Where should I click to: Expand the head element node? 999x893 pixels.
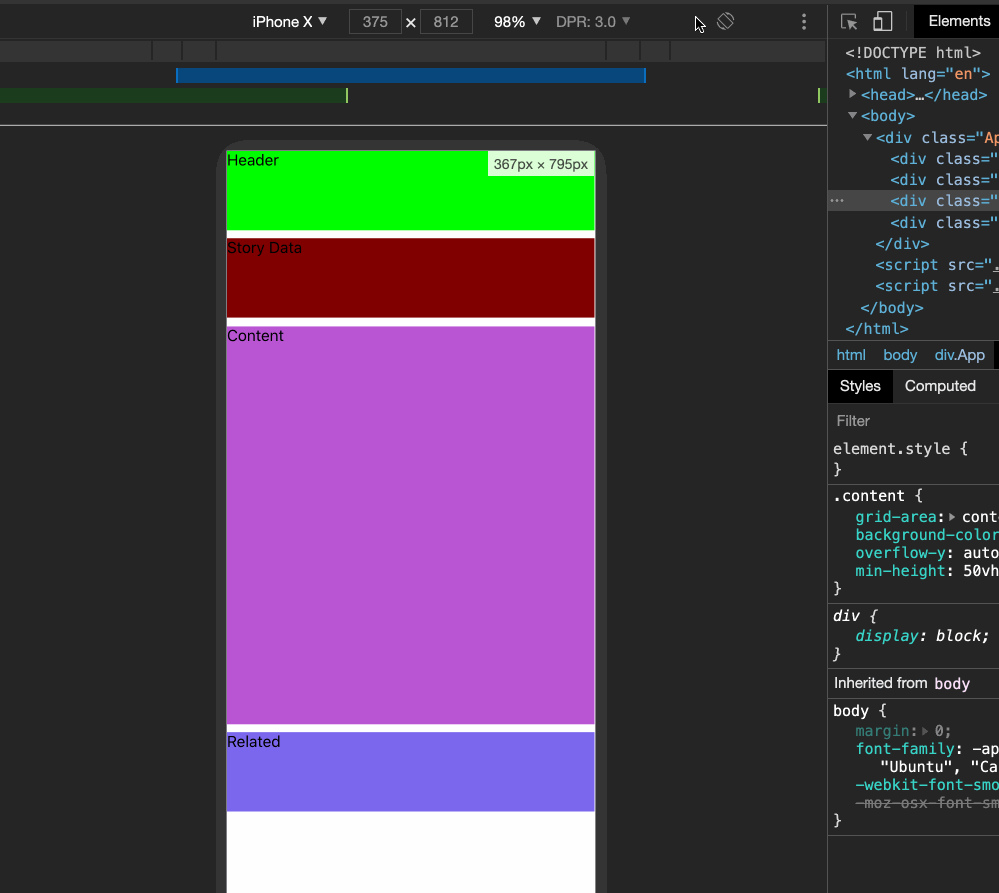852,94
